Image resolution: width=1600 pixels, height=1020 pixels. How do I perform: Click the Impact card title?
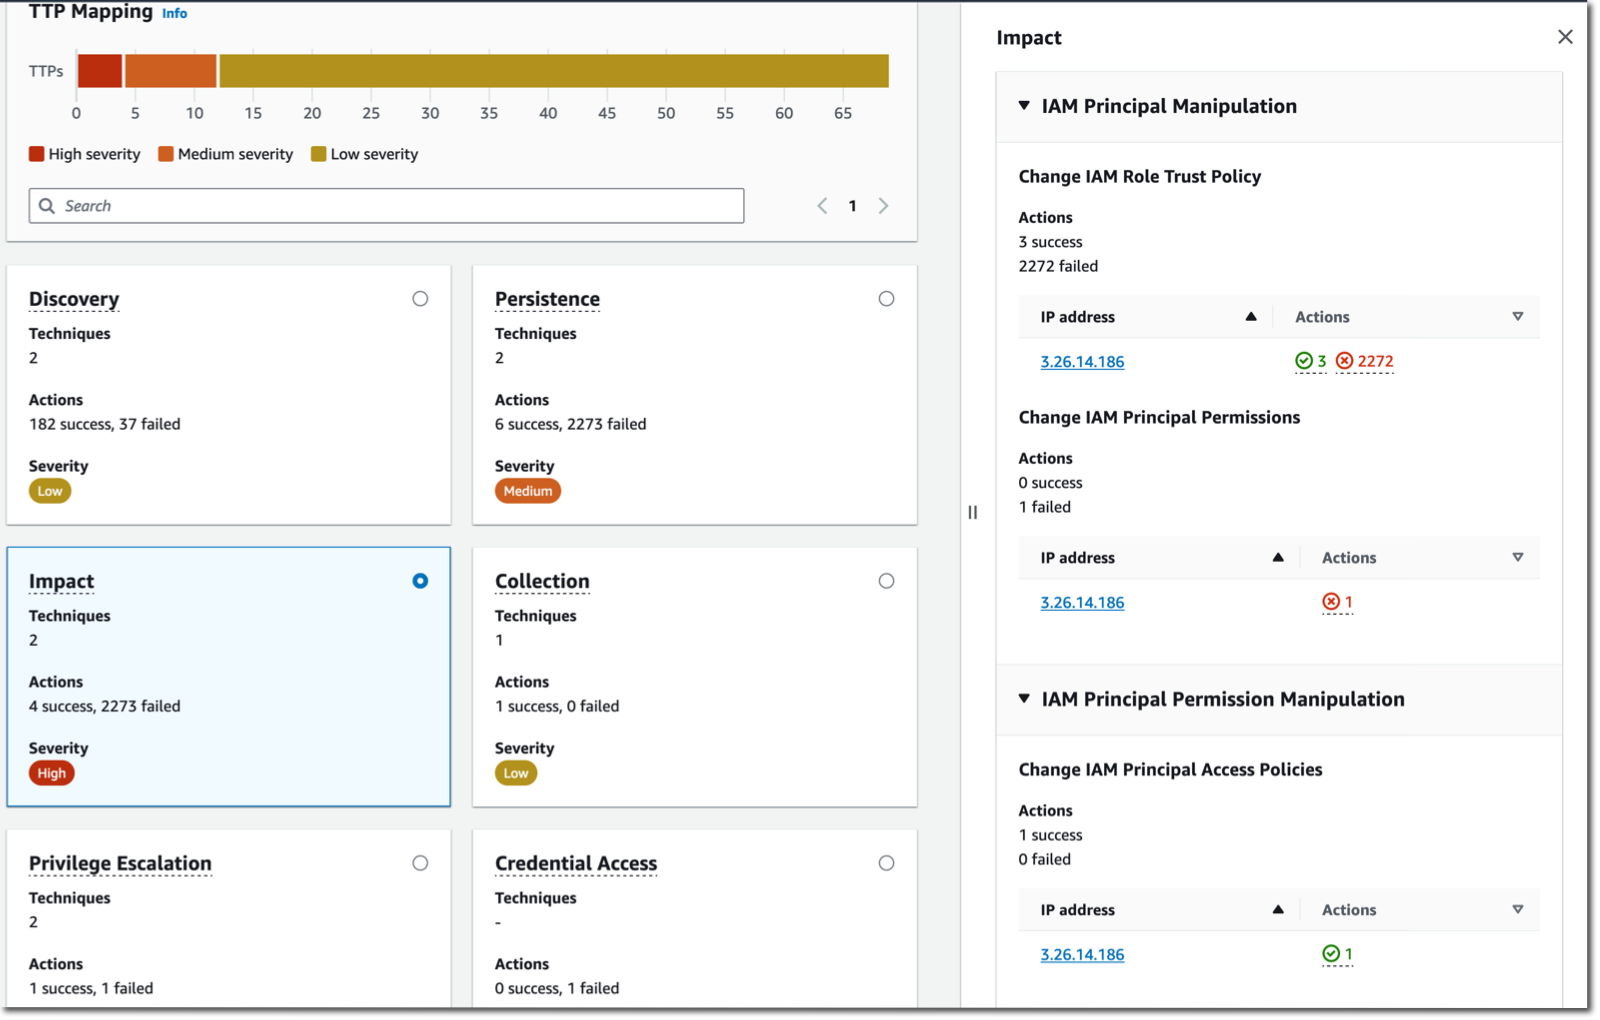pos(61,581)
